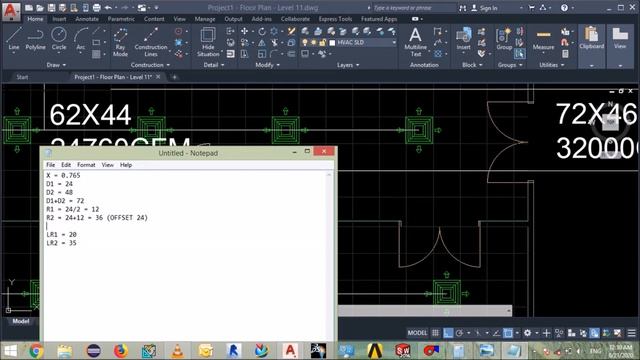Image resolution: width=640 pixels, height=360 pixels.
Task: Switch to the Manage ribbon tab
Action: (x=205, y=19)
